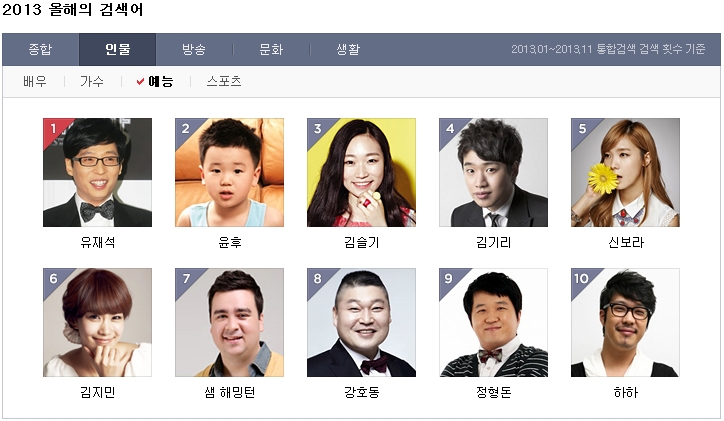
Task: Open rank 5 photo of 신보라
Action: coord(626,172)
